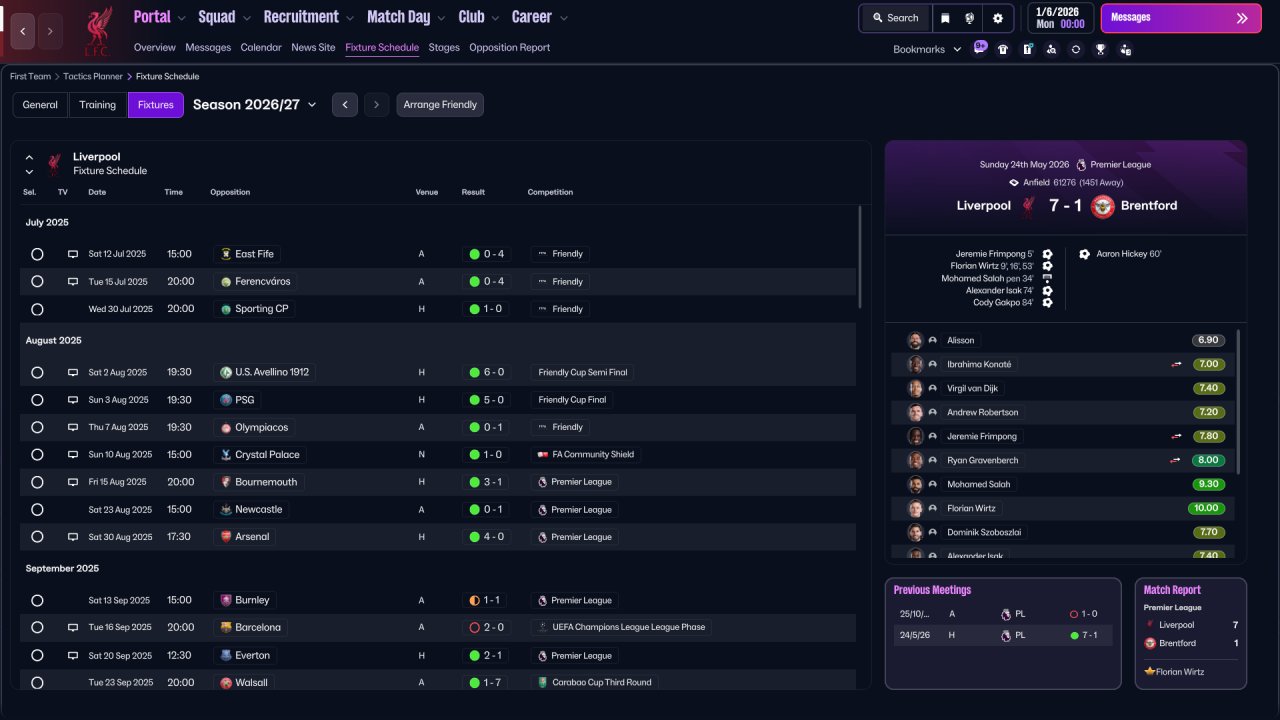Click the shirt icon in the bookmarks bar
The height and width of the screenshot is (720, 1280).
click(1003, 49)
